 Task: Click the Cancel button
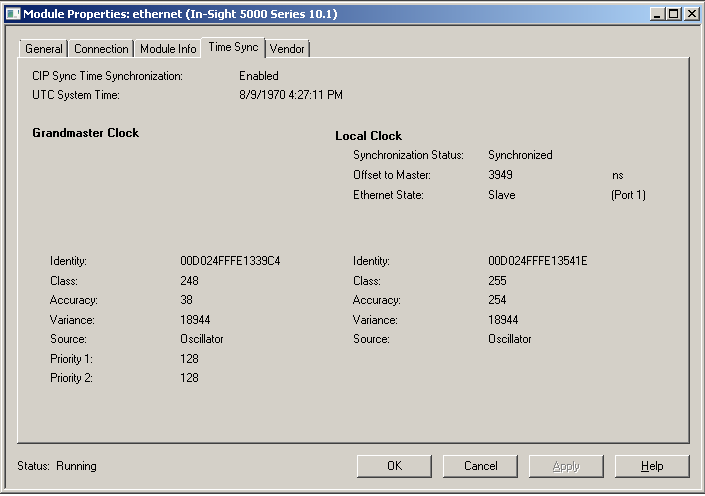pyautogui.click(x=481, y=466)
